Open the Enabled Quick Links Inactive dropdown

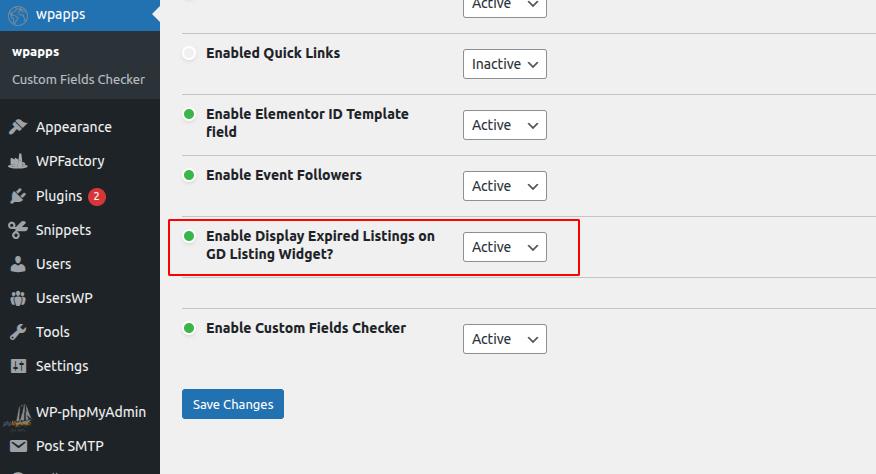tap(505, 64)
